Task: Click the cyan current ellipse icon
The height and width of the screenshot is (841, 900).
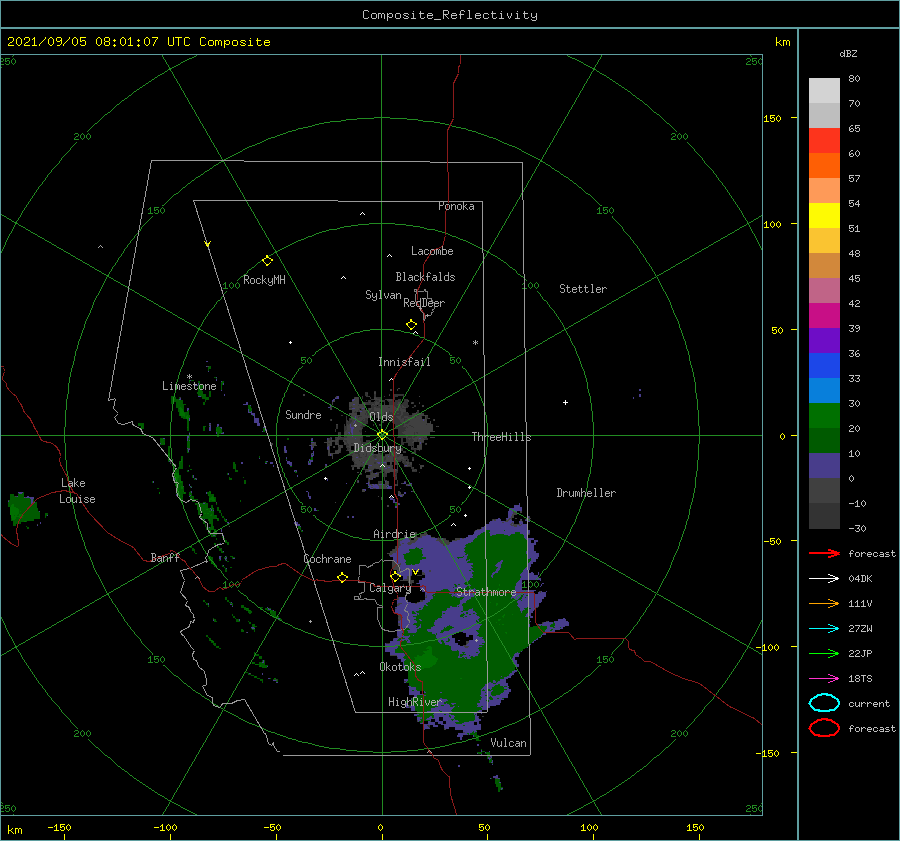Action: pyautogui.click(x=824, y=703)
